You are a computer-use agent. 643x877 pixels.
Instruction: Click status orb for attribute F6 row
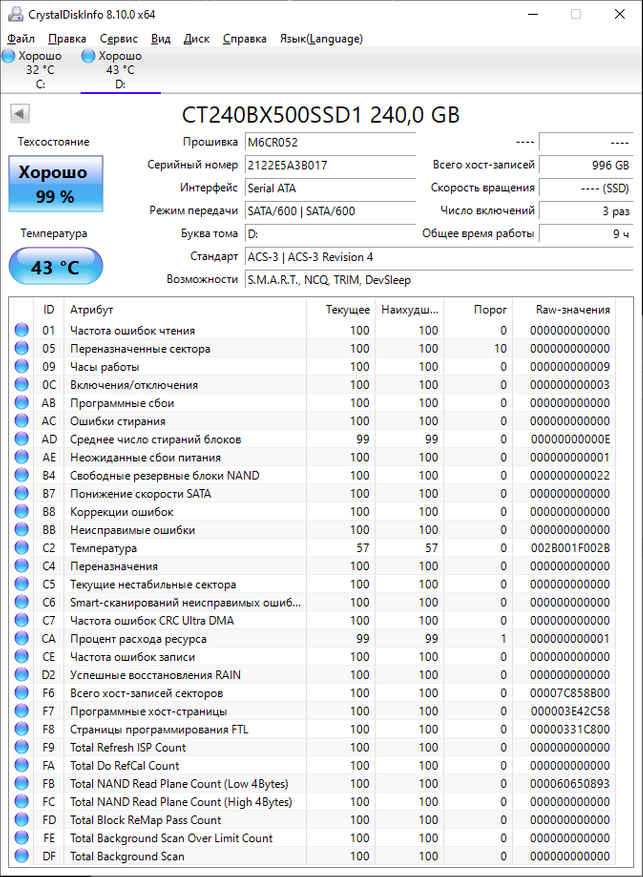[22, 692]
